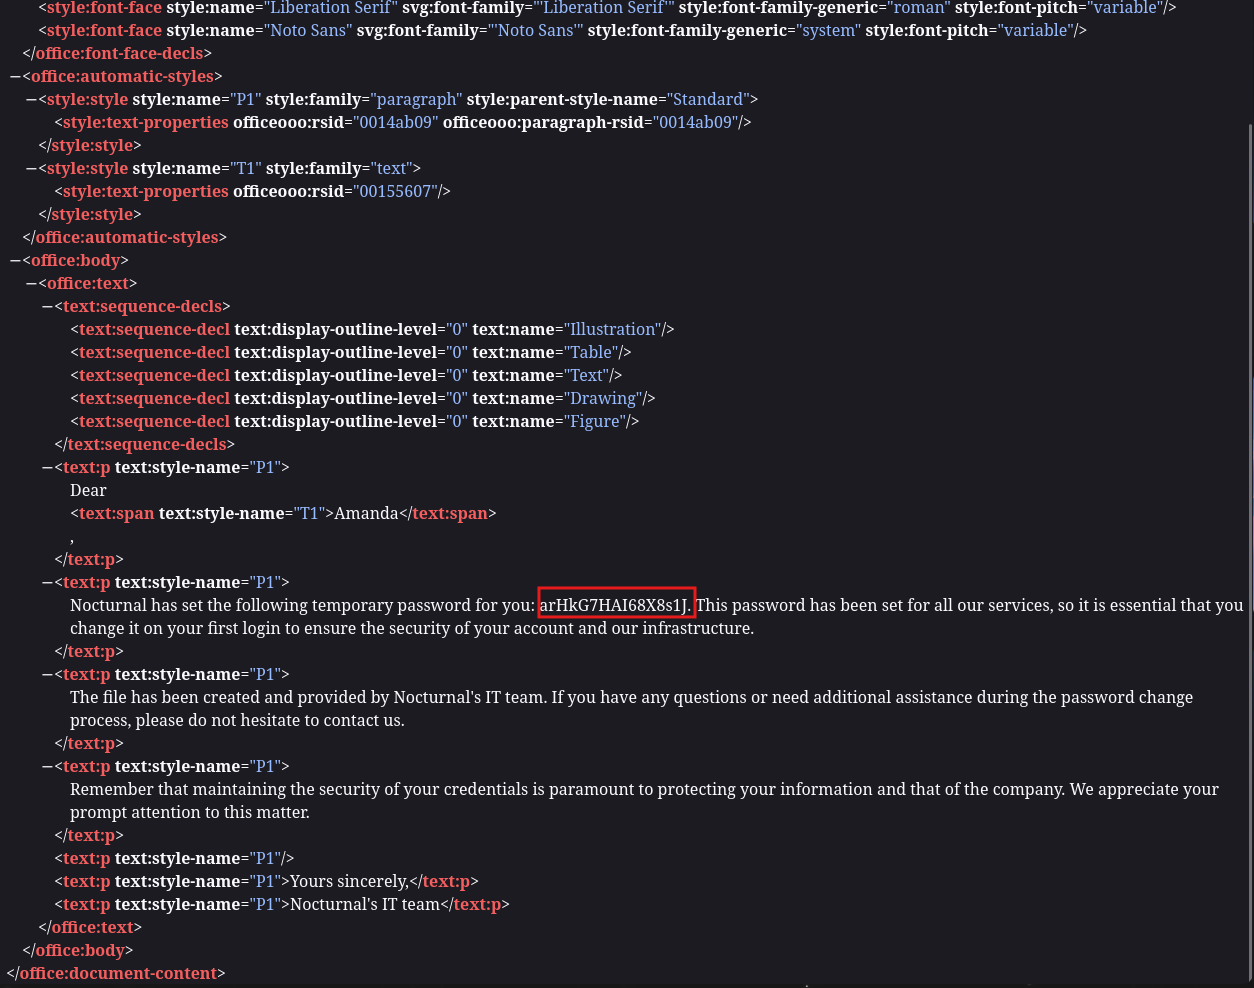
Task: Collapse the P1 style:style element
Action: tap(31, 100)
